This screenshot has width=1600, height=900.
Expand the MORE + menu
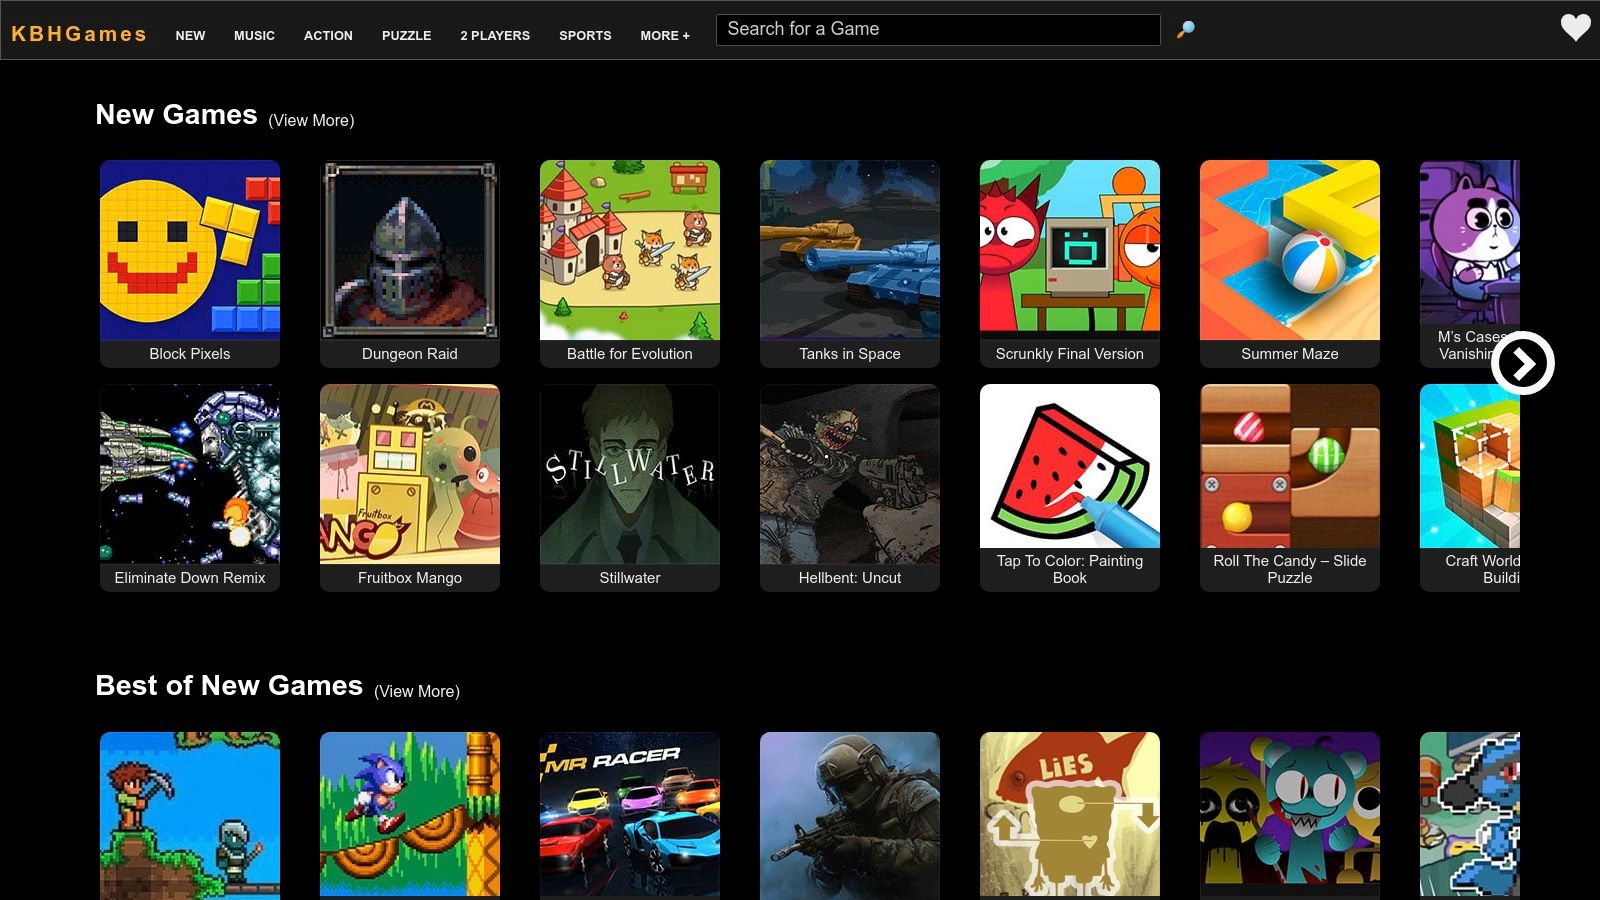pyautogui.click(x=665, y=35)
